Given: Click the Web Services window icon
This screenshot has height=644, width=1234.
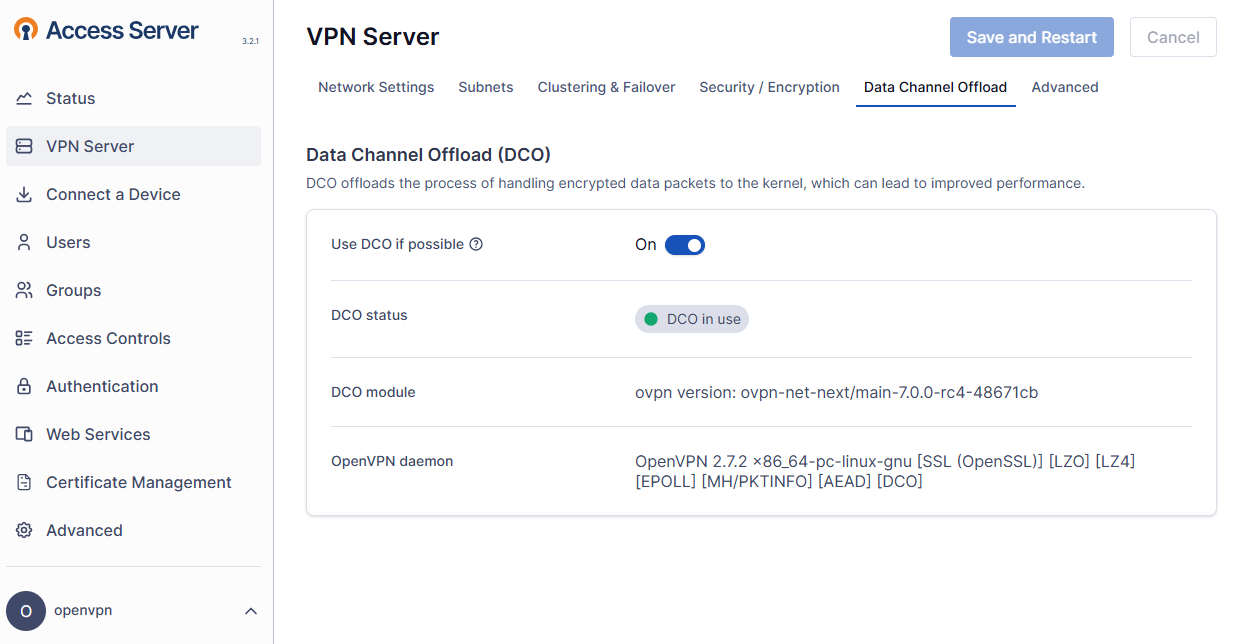Looking at the screenshot, I should (25, 434).
